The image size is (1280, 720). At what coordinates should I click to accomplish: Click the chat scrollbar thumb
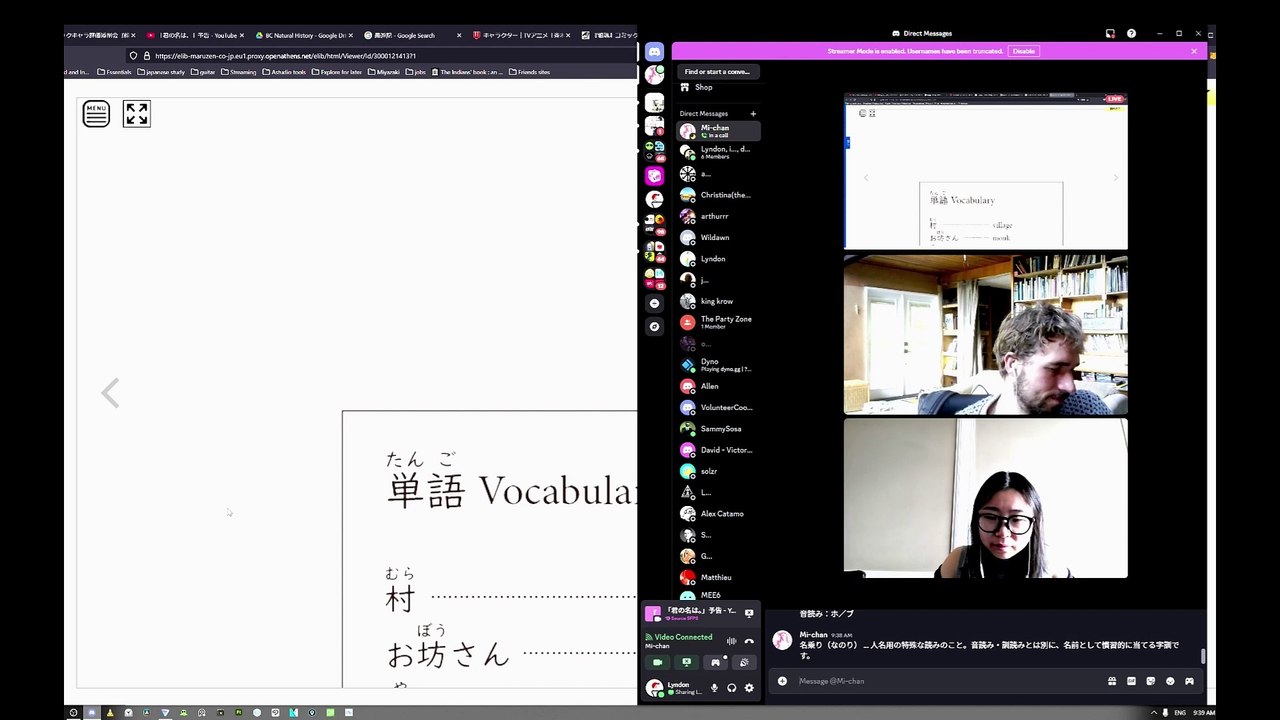(1203, 656)
